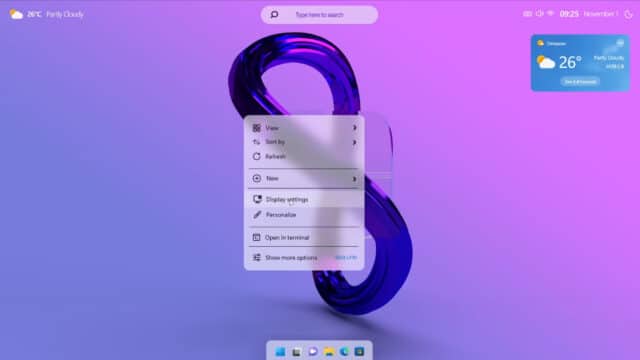
Task: Click the 26° temperature in the widget
Action: pyautogui.click(x=570, y=62)
